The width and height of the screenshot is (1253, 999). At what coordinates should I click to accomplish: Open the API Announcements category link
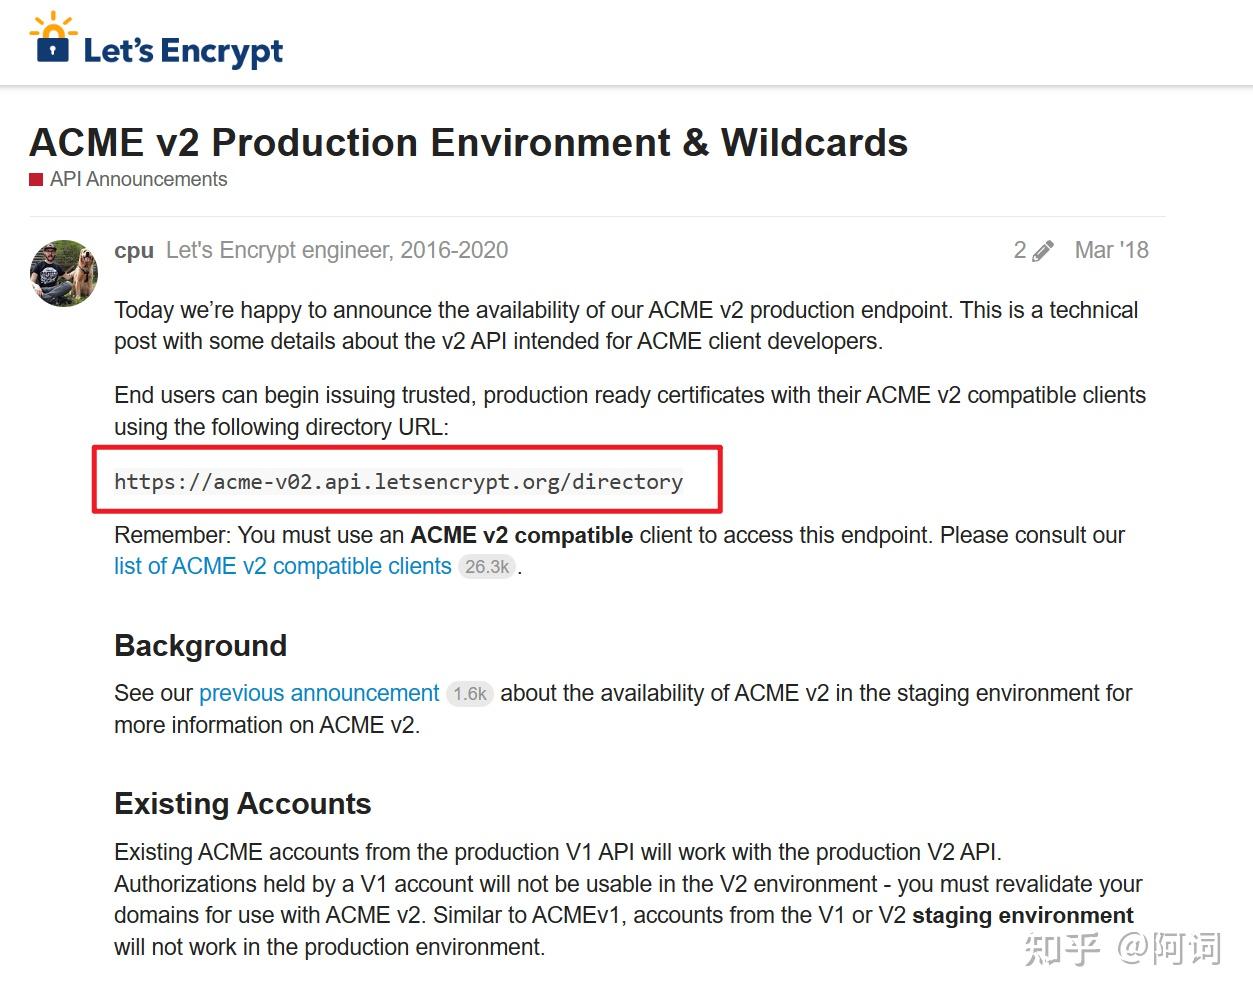(x=138, y=180)
